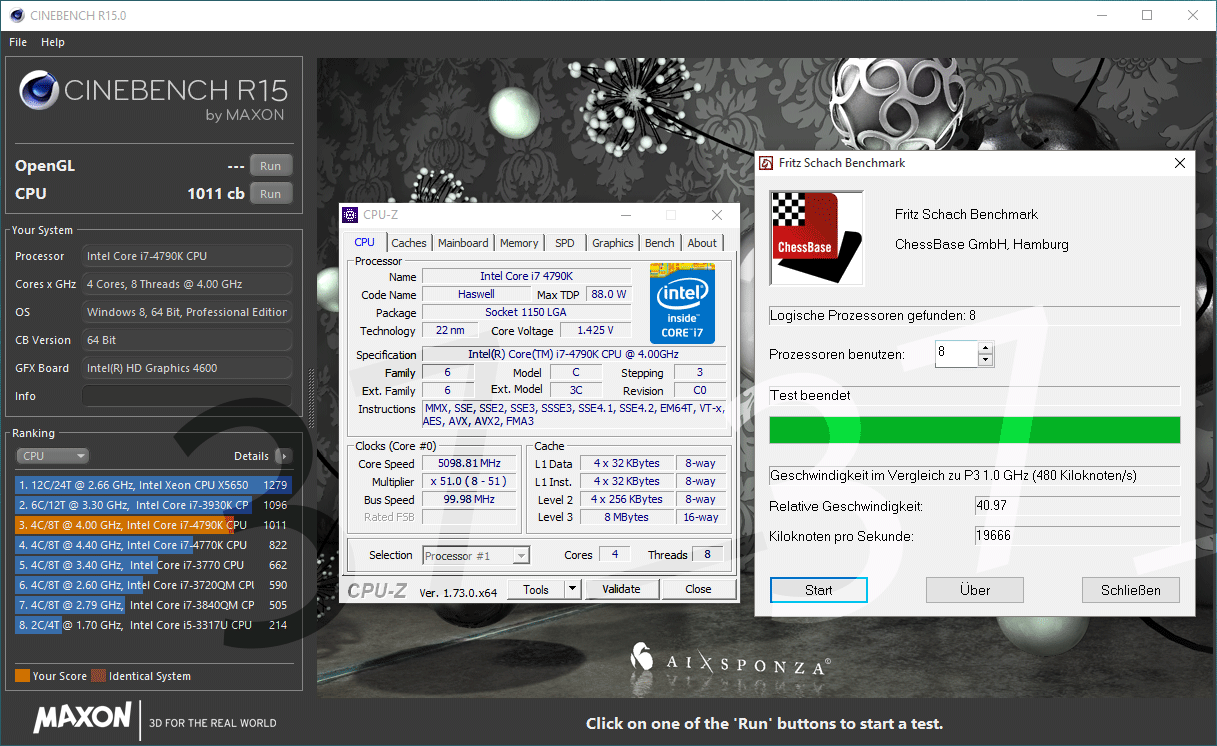Screen dimensions: 1217x746
Task: Switch to the Caches tab in CPU-Z
Action: coord(409,243)
